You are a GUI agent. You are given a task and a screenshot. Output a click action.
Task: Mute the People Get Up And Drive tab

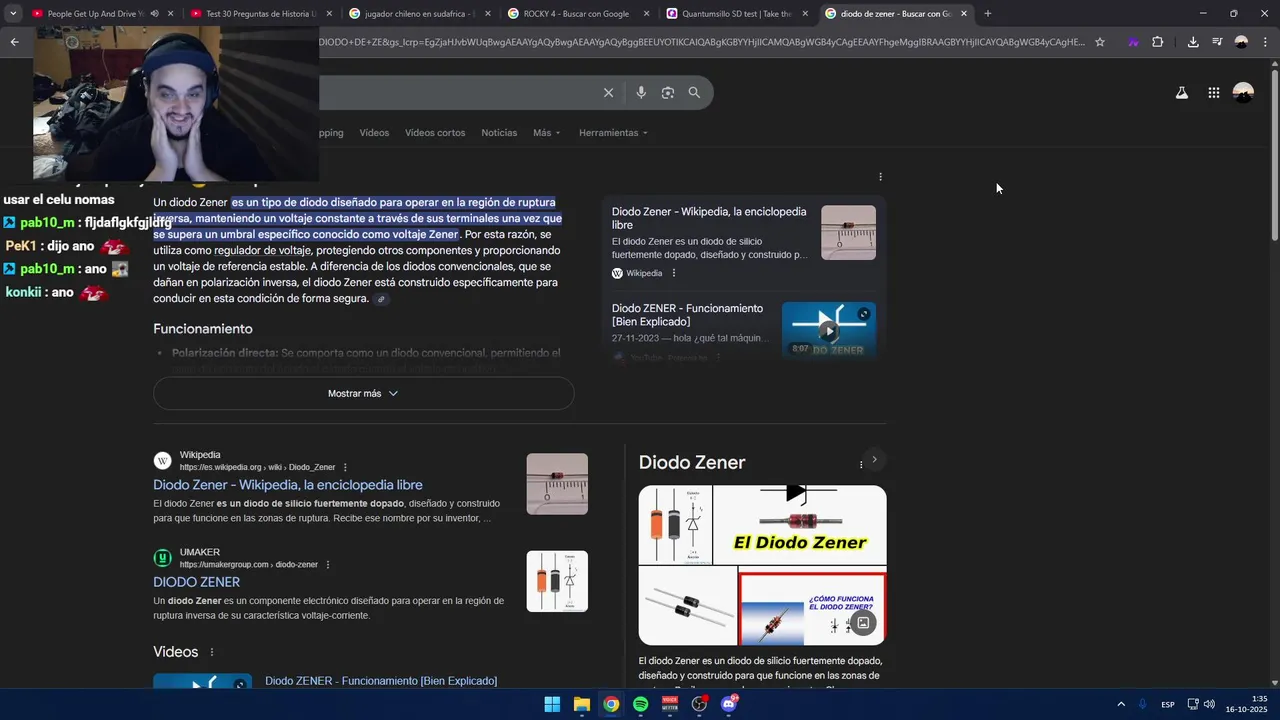[154, 14]
